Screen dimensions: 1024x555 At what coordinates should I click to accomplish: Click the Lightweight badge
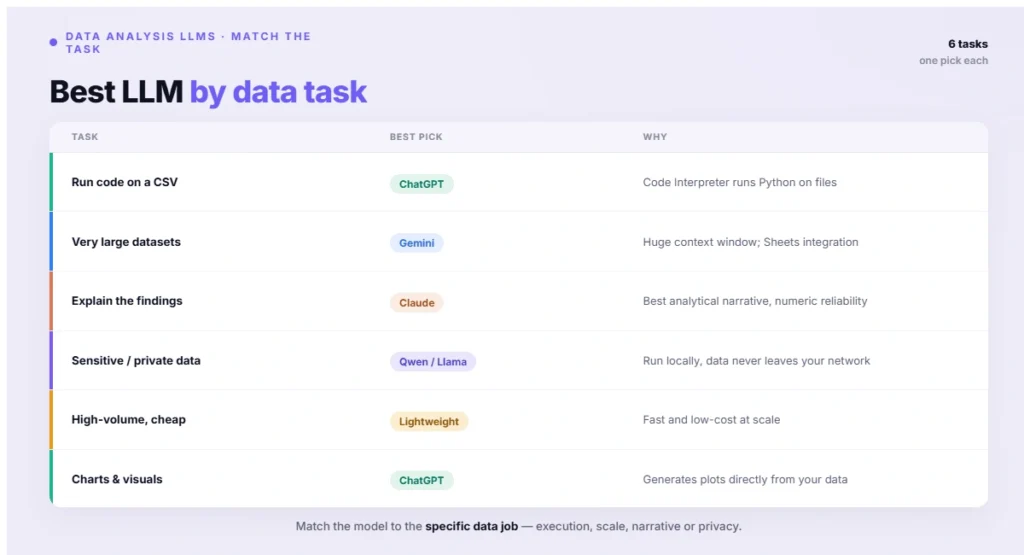click(429, 421)
